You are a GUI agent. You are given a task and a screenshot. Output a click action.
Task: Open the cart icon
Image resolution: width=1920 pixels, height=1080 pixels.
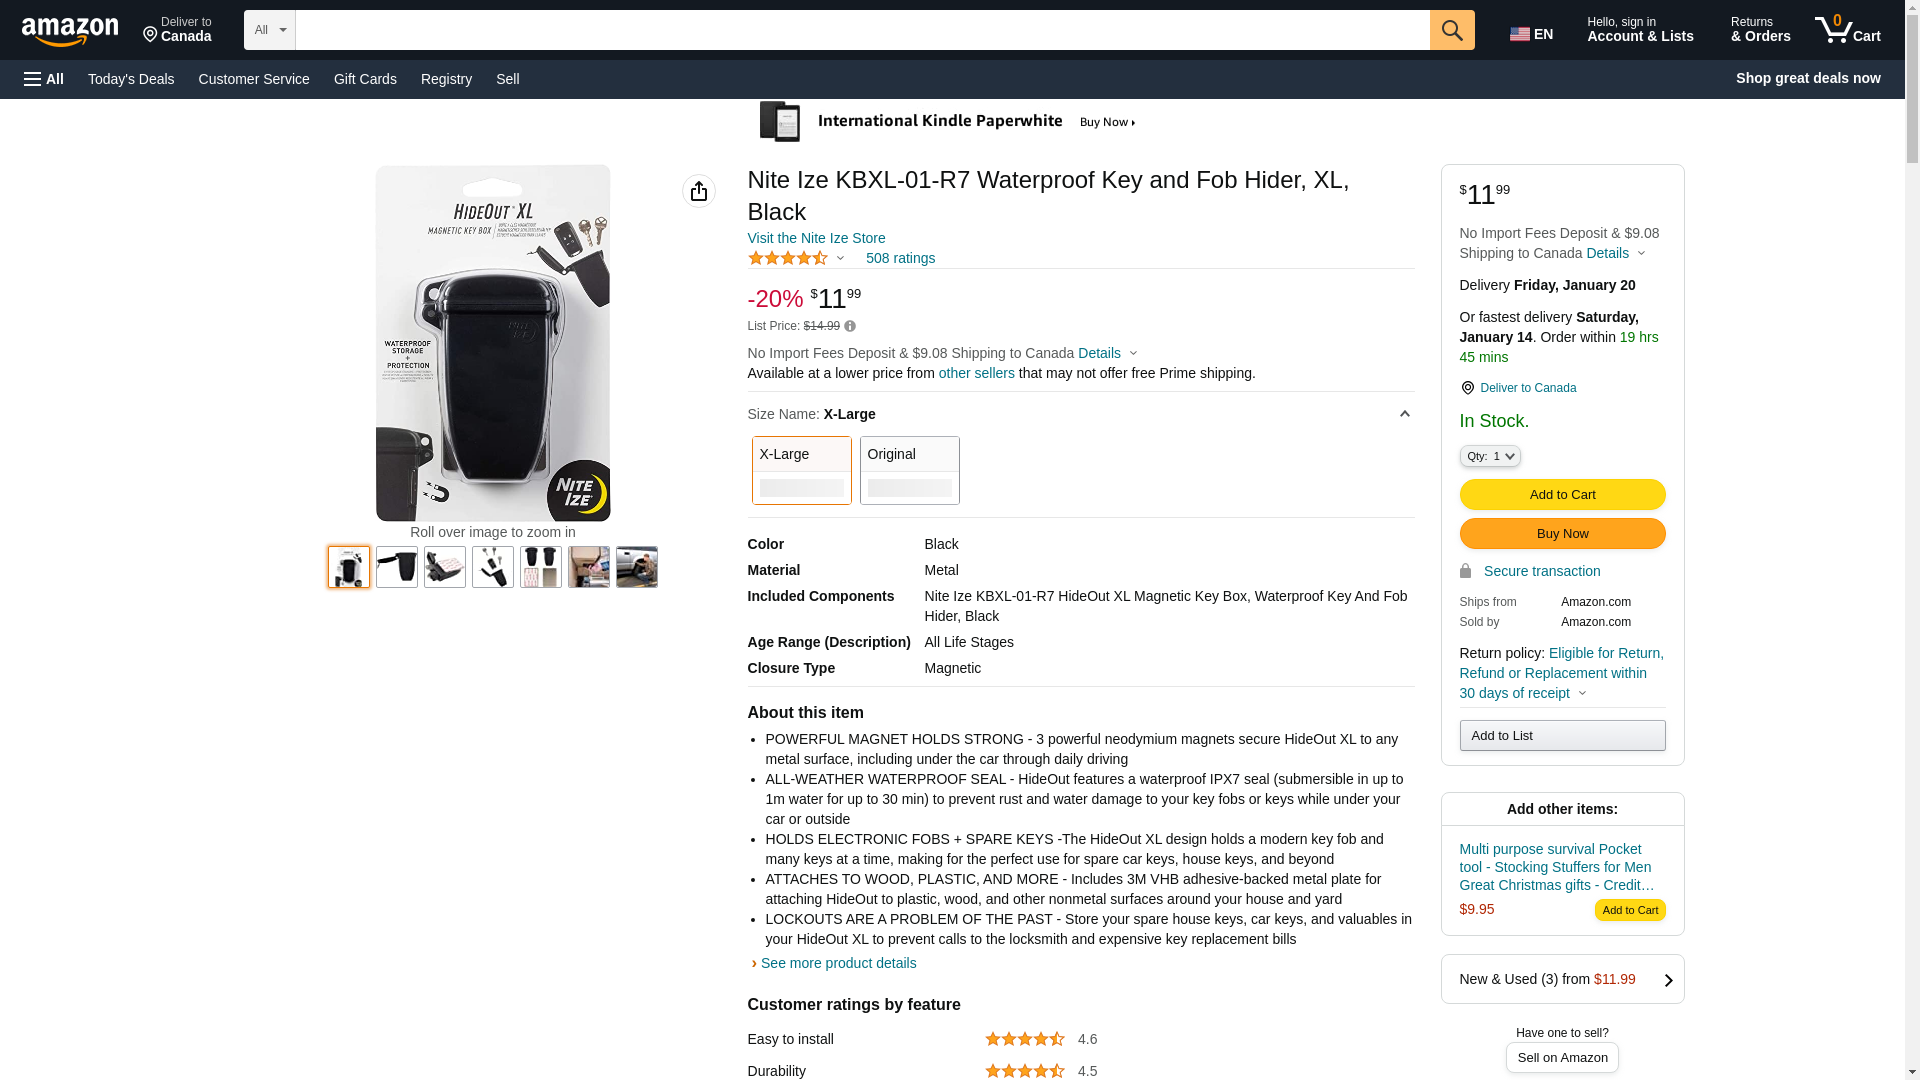coord(1847,30)
